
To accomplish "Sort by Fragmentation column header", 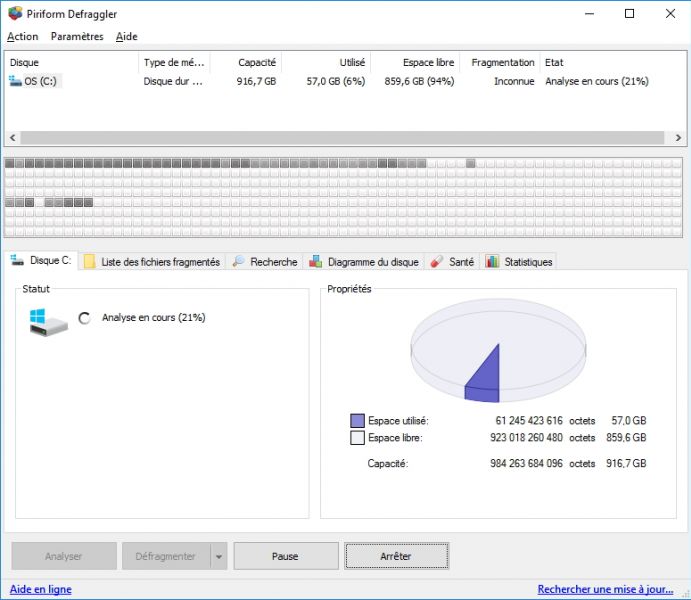I will click(500, 63).
